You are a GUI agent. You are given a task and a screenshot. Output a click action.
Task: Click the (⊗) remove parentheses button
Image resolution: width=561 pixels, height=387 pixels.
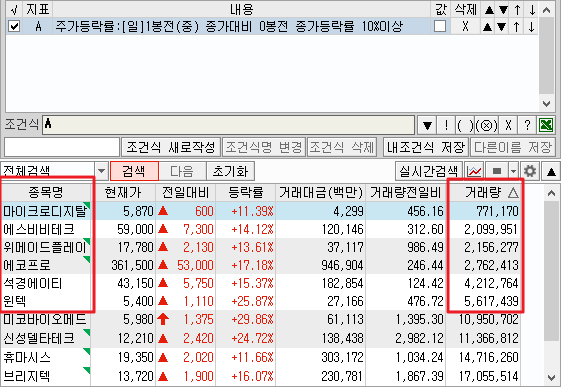487,126
